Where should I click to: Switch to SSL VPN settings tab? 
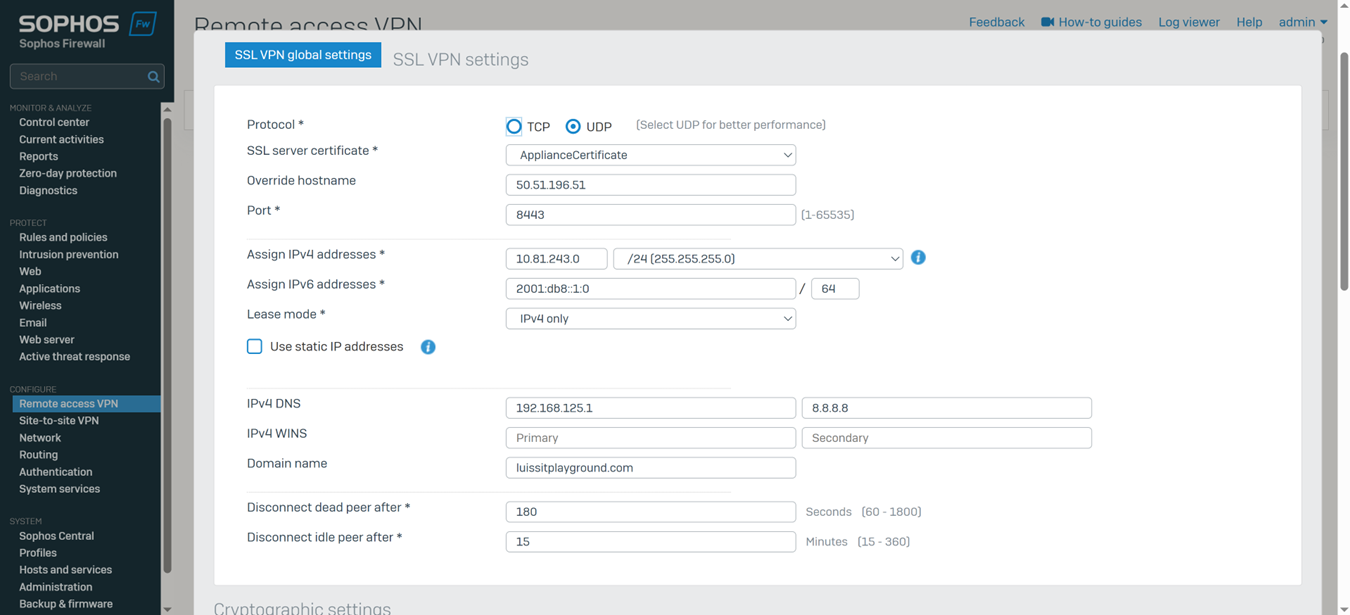coord(461,59)
